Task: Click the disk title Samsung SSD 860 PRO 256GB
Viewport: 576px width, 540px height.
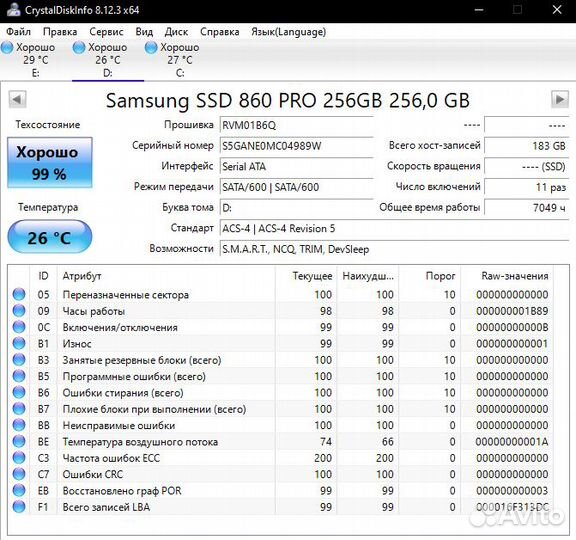Action: (288, 100)
